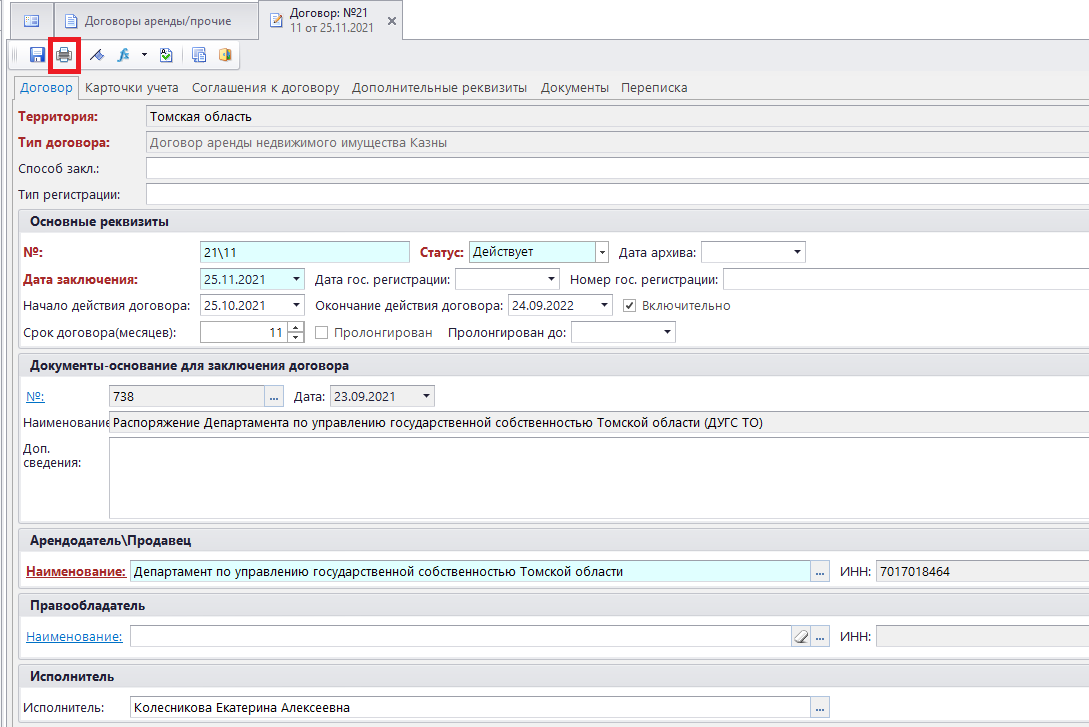The image size is (1089, 727).
Task: Click the contract number field 21\11
Action: [304, 252]
